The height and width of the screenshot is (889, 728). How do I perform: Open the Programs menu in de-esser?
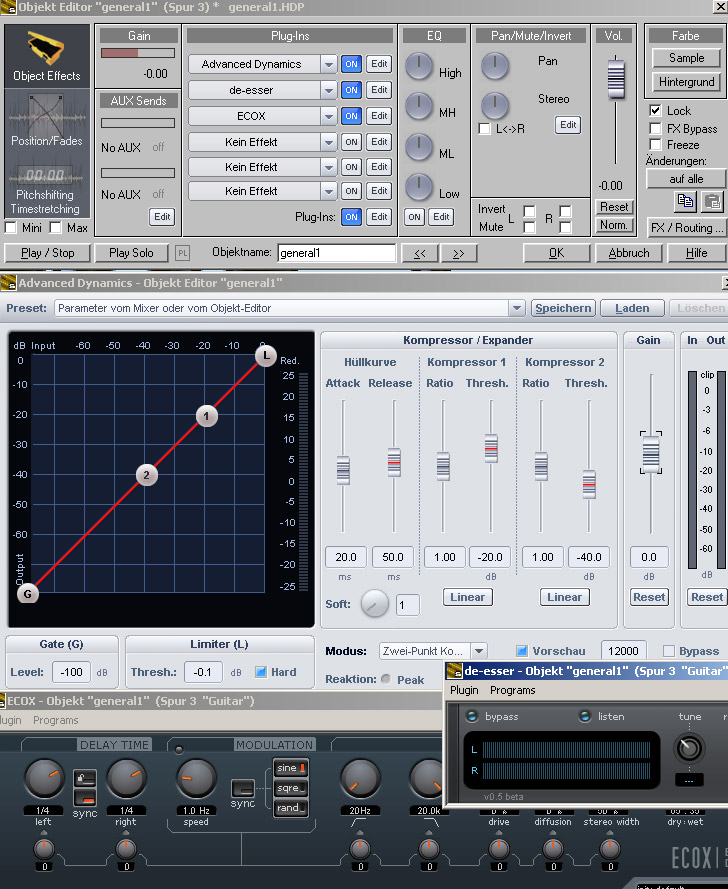(512, 690)
